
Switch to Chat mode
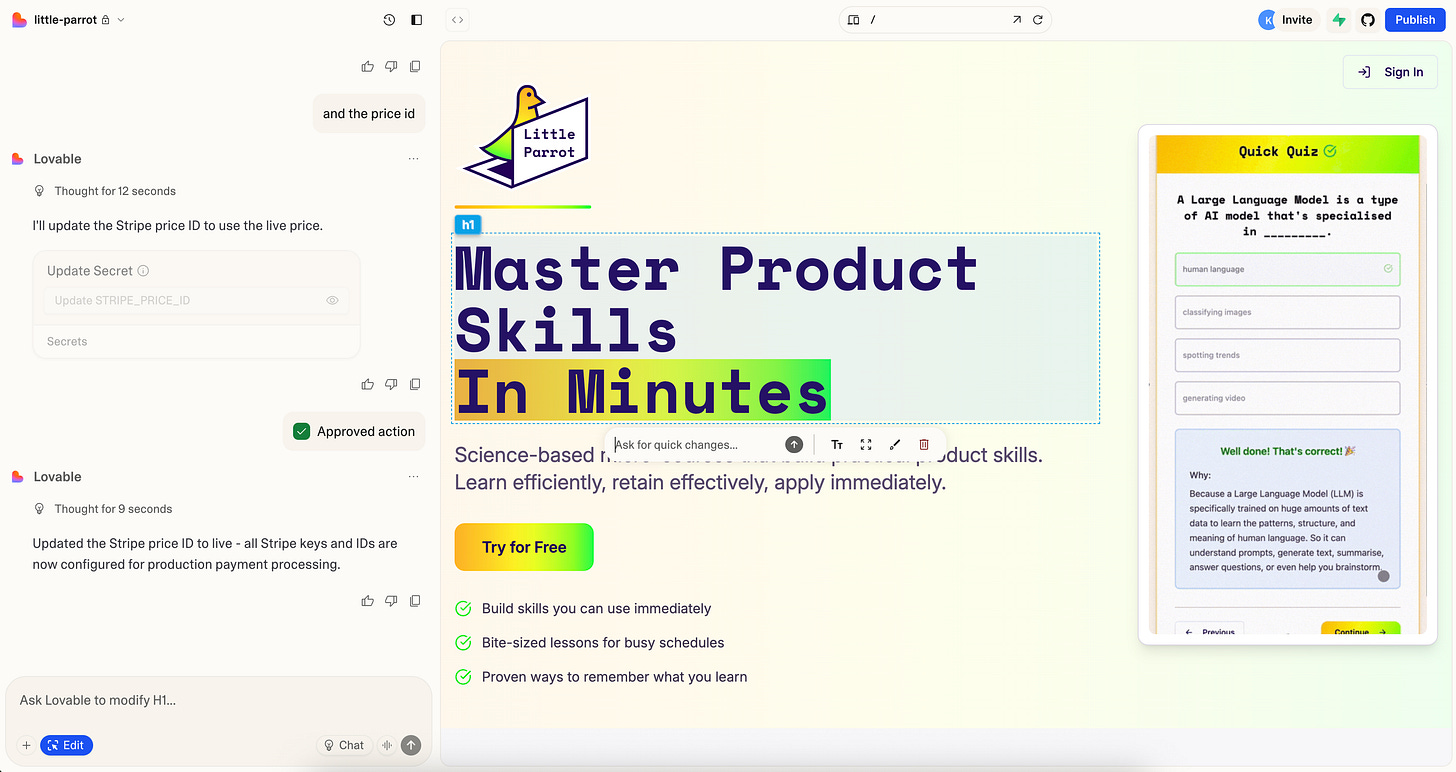point(344,745)
